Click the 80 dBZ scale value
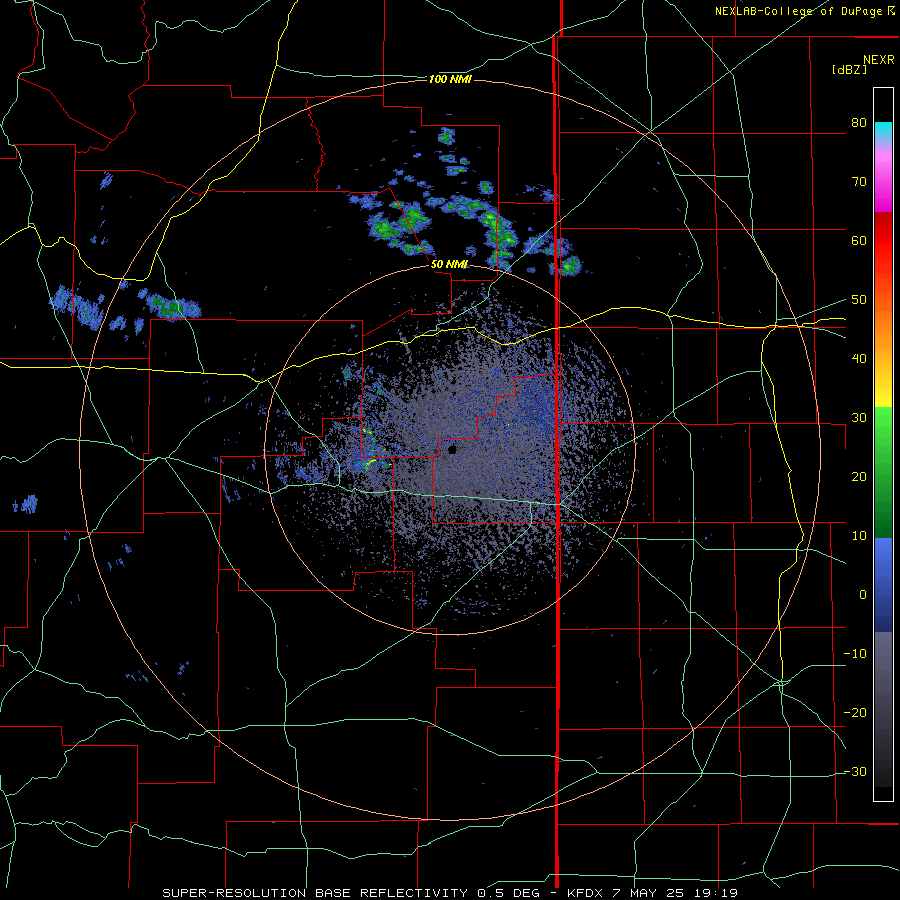900x900 pixels. point(859,123)
